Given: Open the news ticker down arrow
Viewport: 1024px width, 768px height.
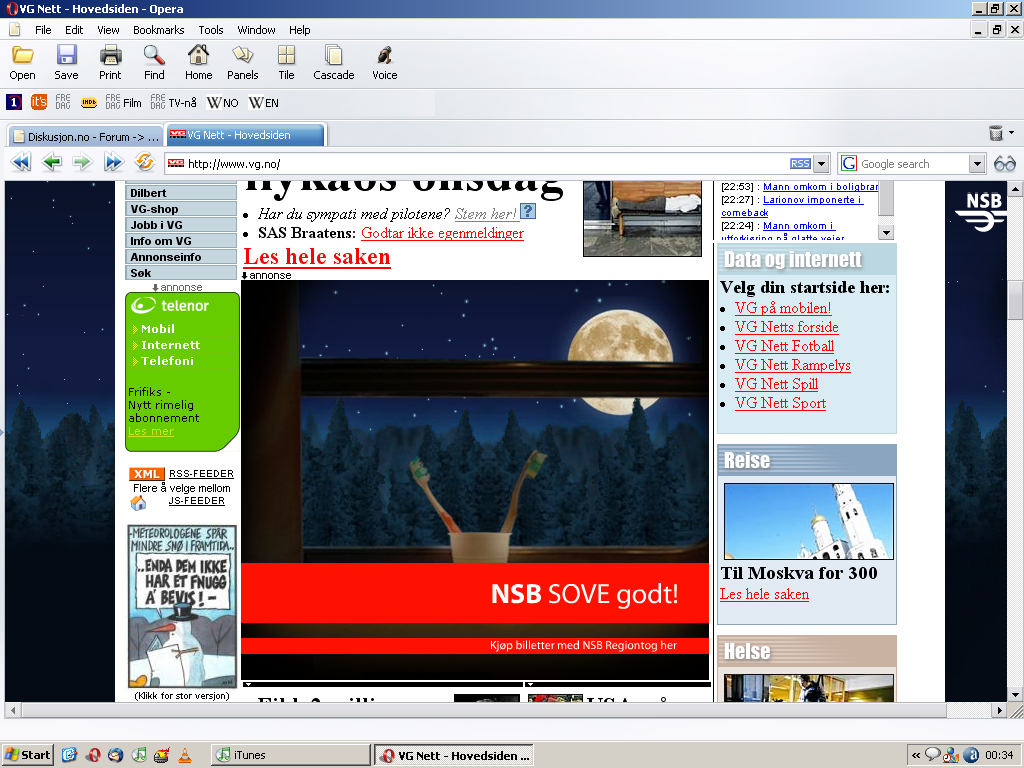Looking at the screenshot, I should [886, 232].
